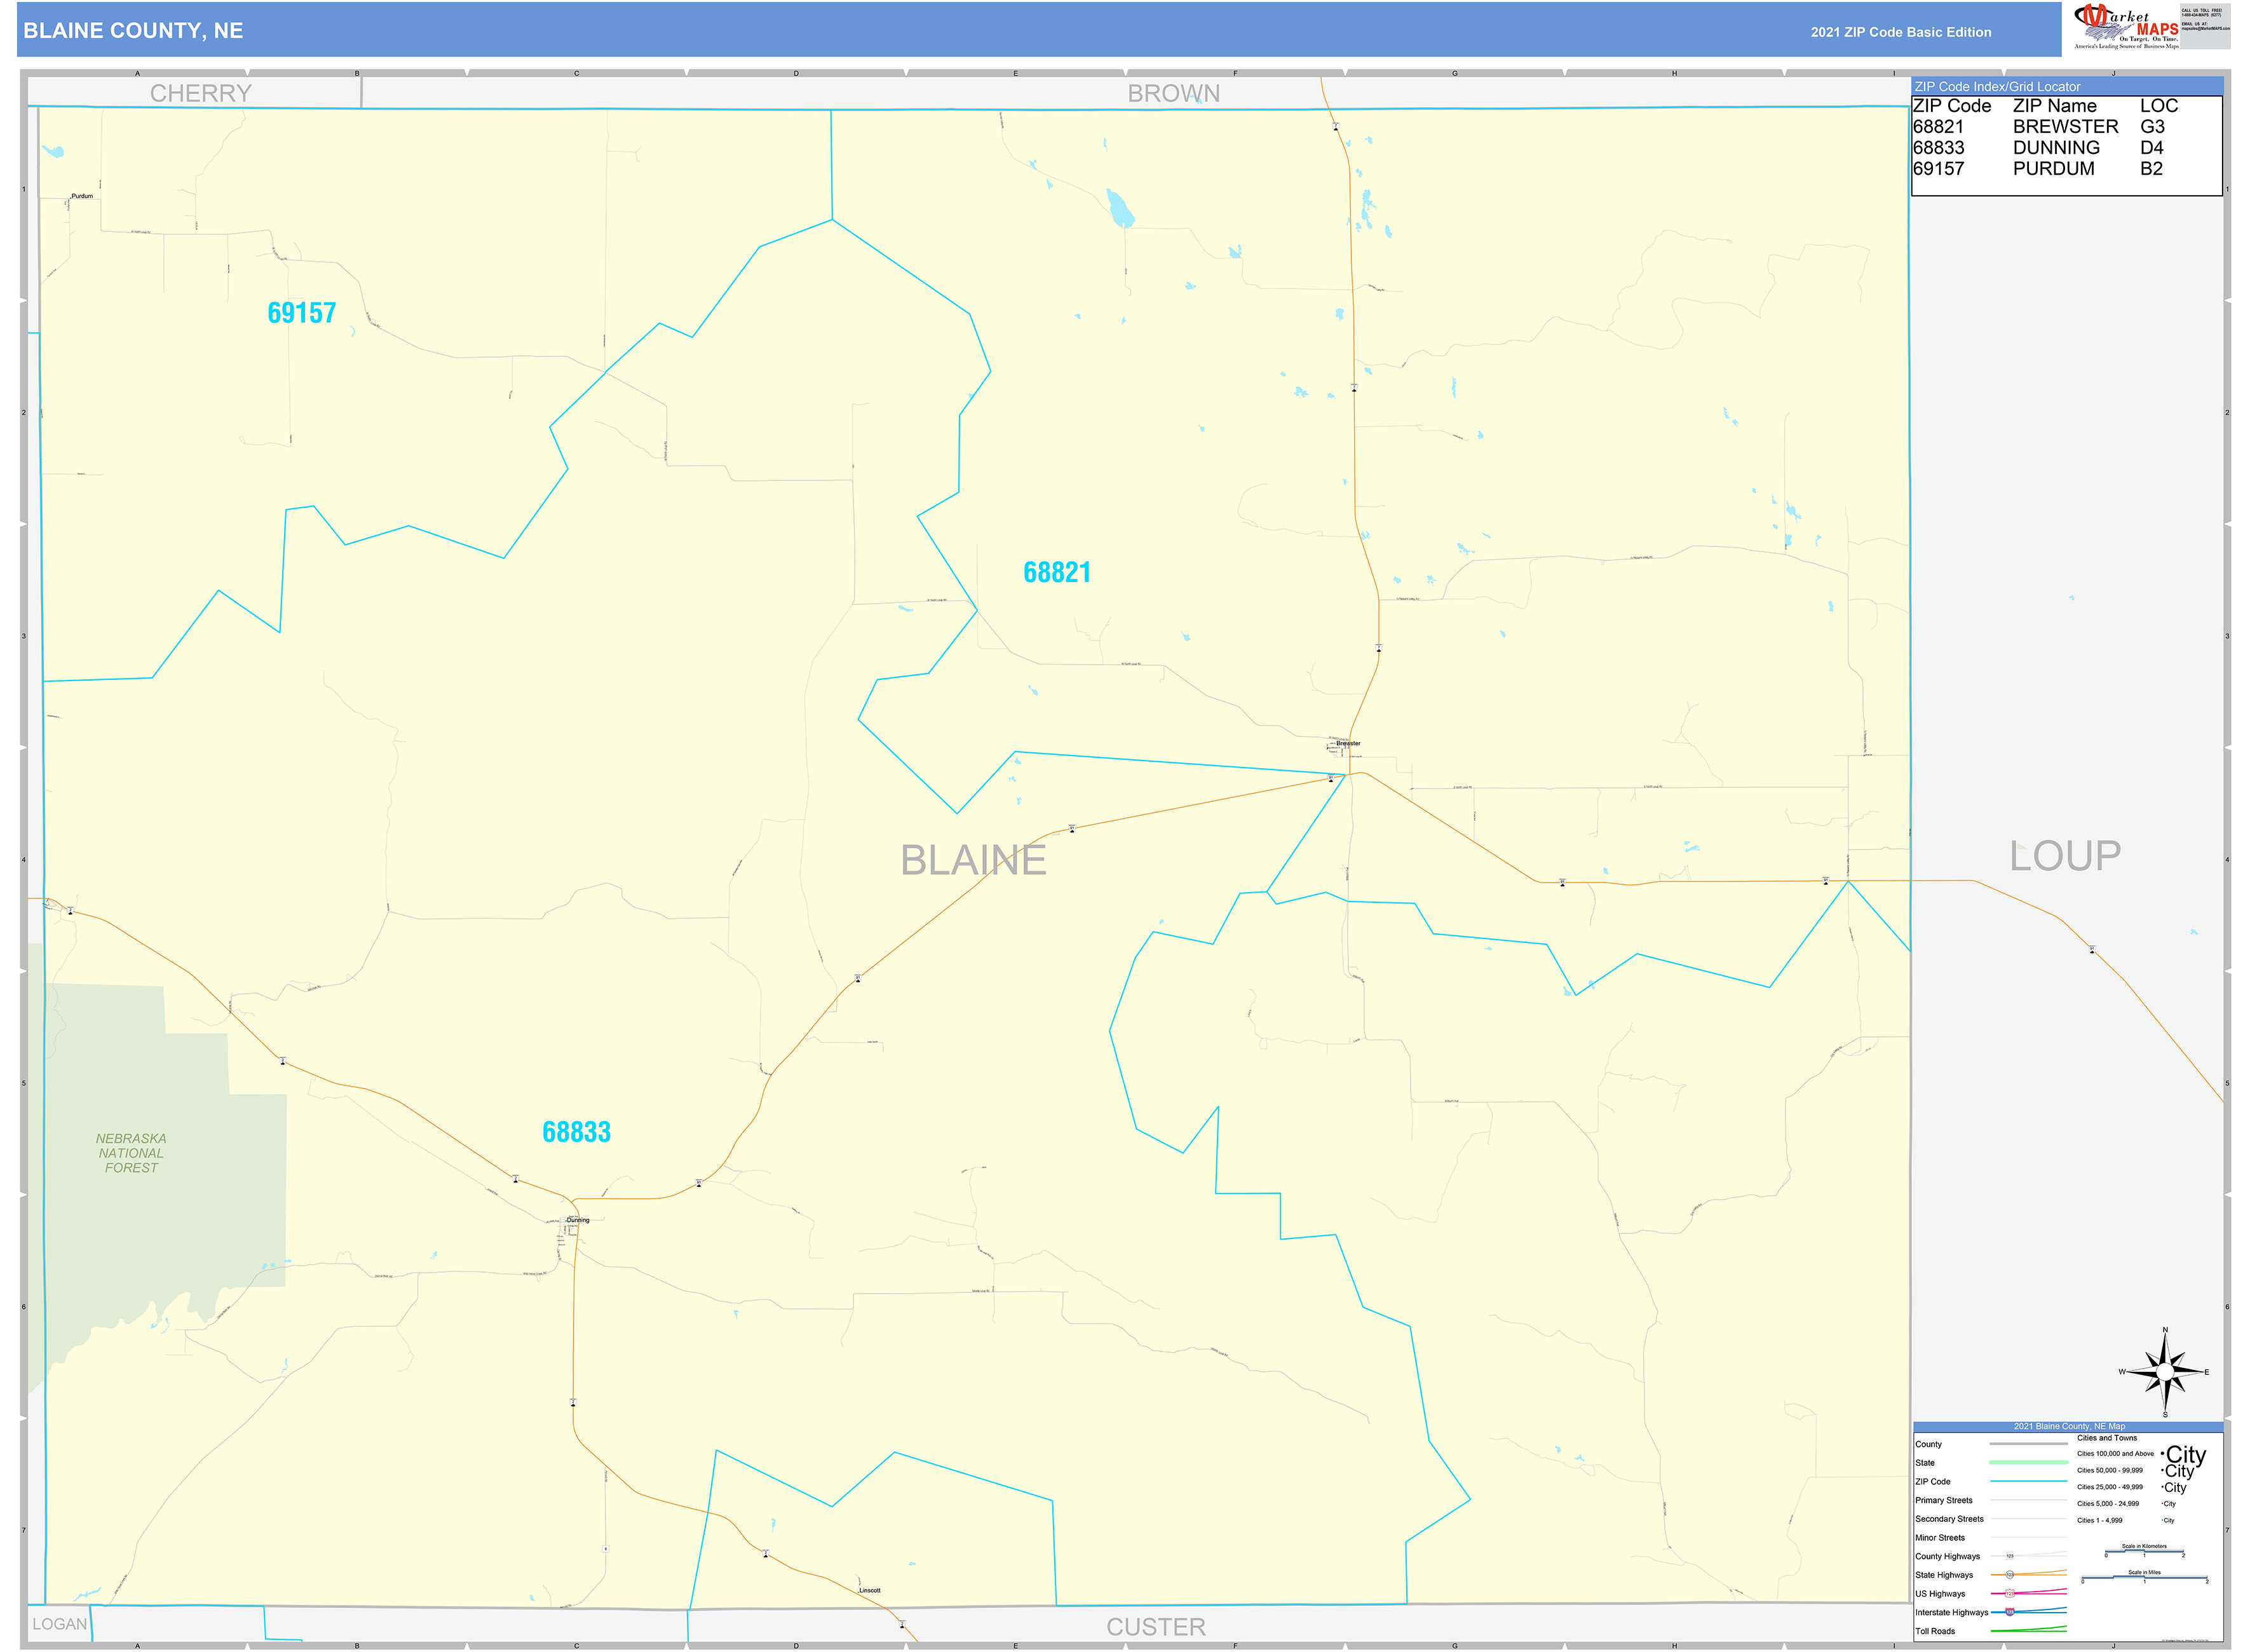Select ZIP code 68821 label on the map

[1057, 572]
